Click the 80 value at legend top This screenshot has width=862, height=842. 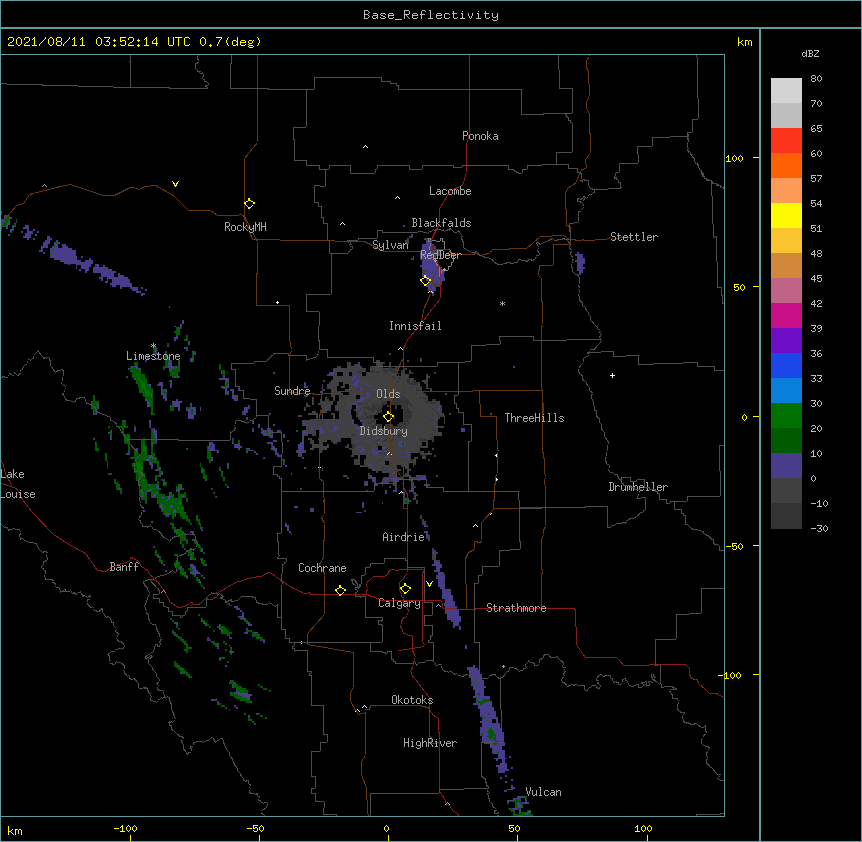coord(816,79)
